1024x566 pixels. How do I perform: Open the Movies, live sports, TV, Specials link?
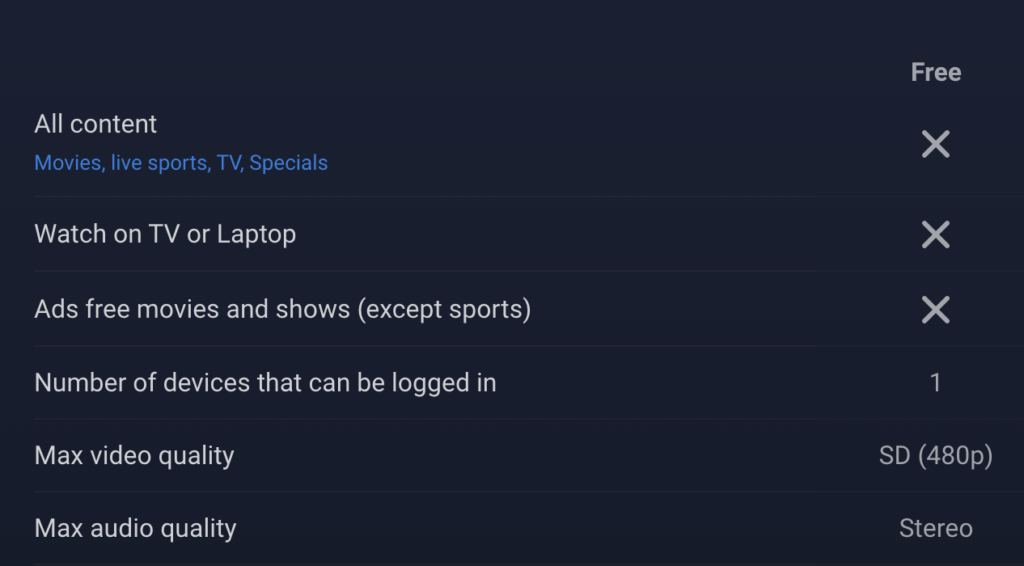[181, 163]
